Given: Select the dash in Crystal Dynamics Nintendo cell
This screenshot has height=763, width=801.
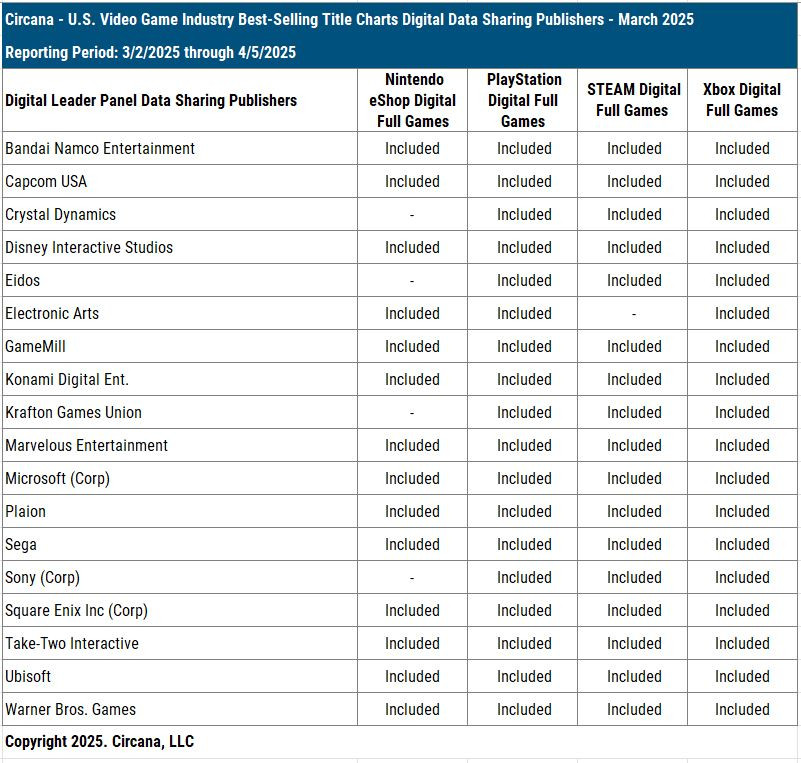Looking at the screenshot, I should coord(412,215).
